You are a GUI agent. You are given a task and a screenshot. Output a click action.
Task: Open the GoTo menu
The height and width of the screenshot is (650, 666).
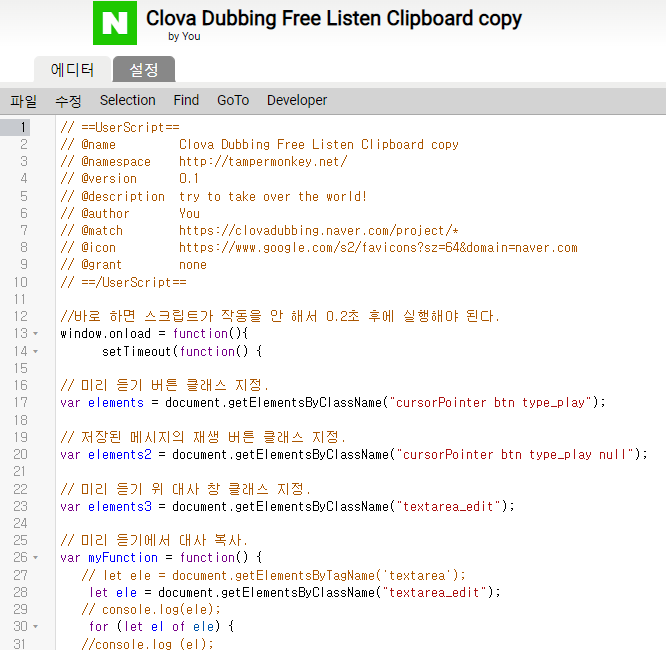coord(233,100)
